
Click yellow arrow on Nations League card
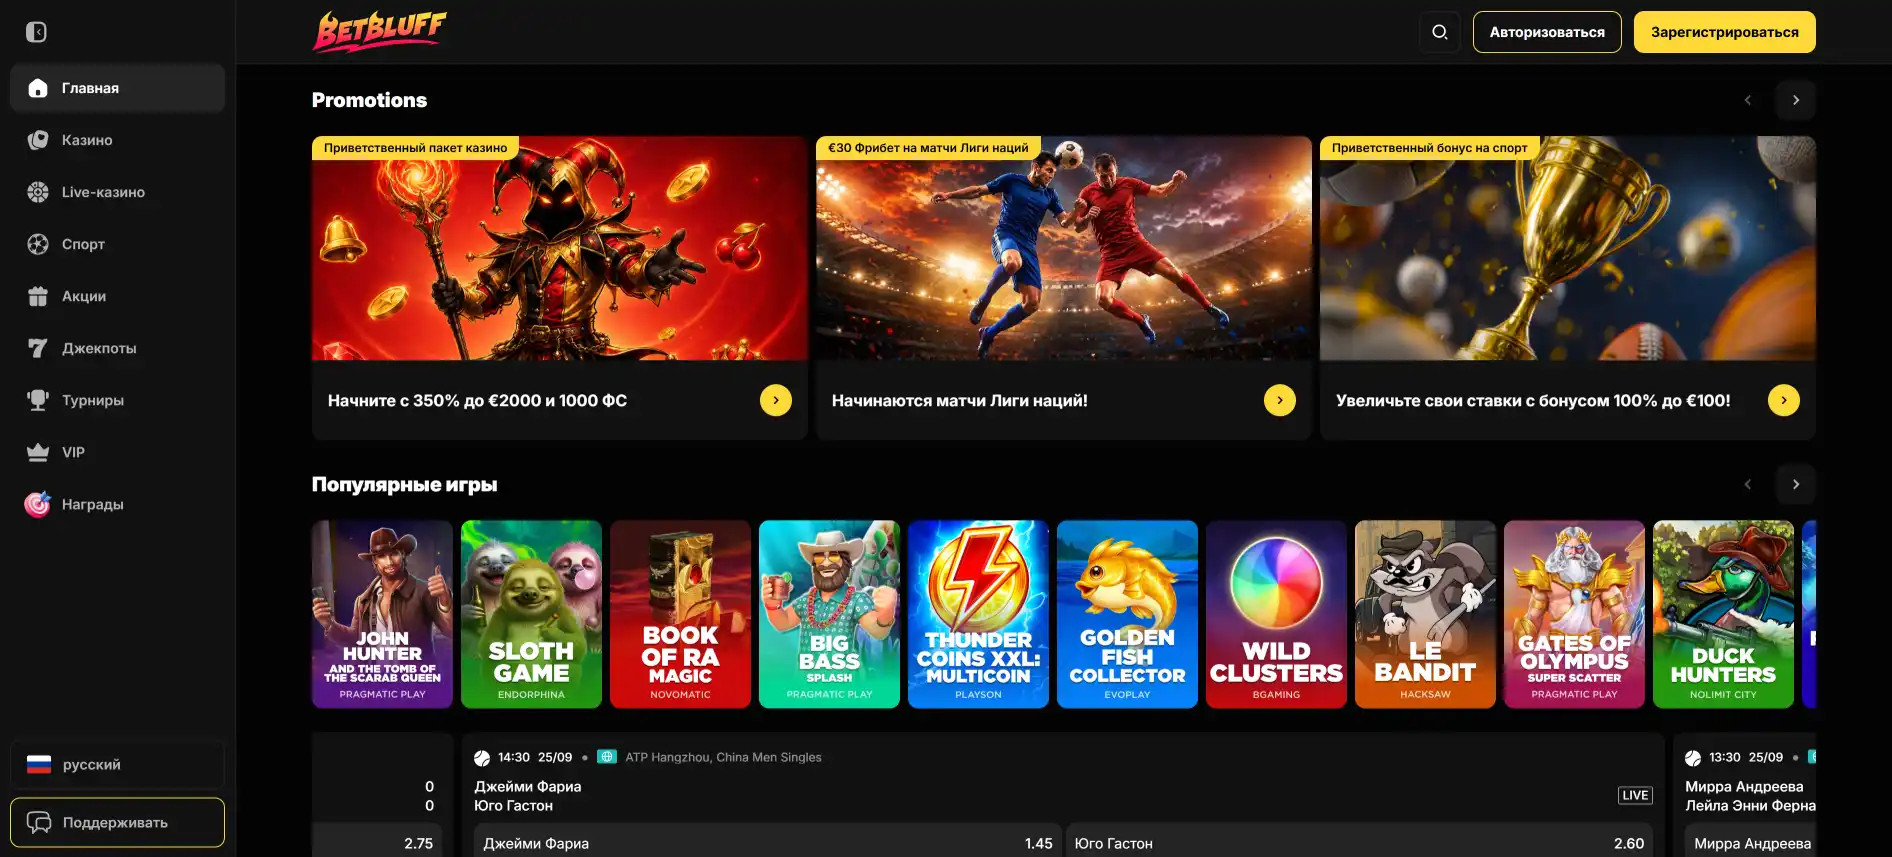click(x=1280, y=400)
